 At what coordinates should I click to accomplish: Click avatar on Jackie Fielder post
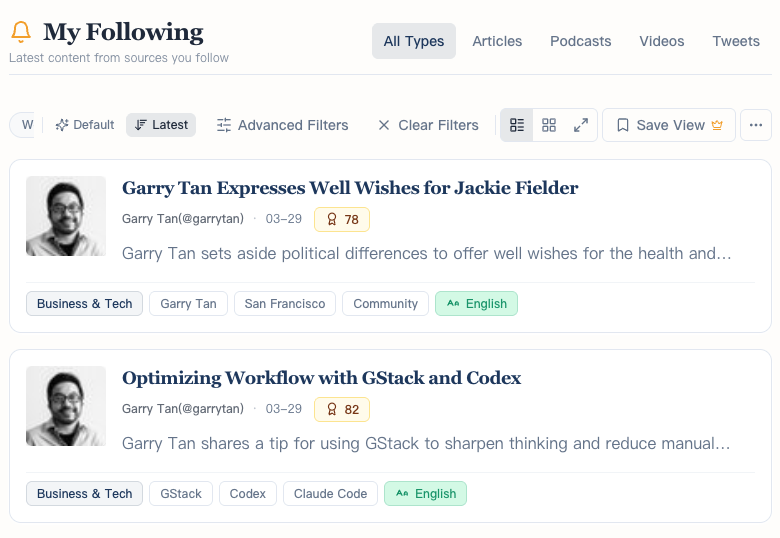point(66,216)
